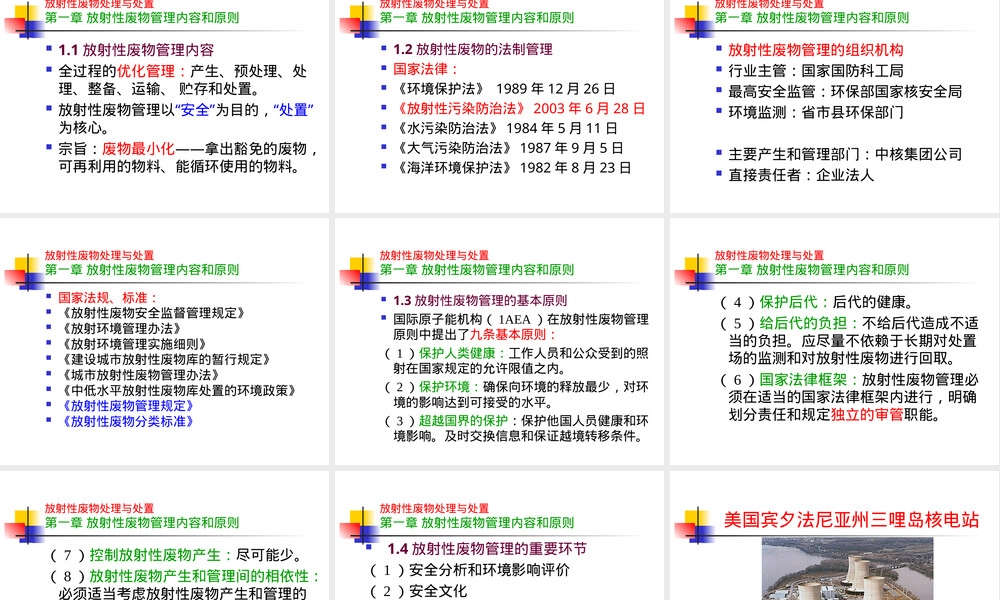
Task: Click item (2) 保护环境
Action: pyautogui.click(x=517, y=394)
